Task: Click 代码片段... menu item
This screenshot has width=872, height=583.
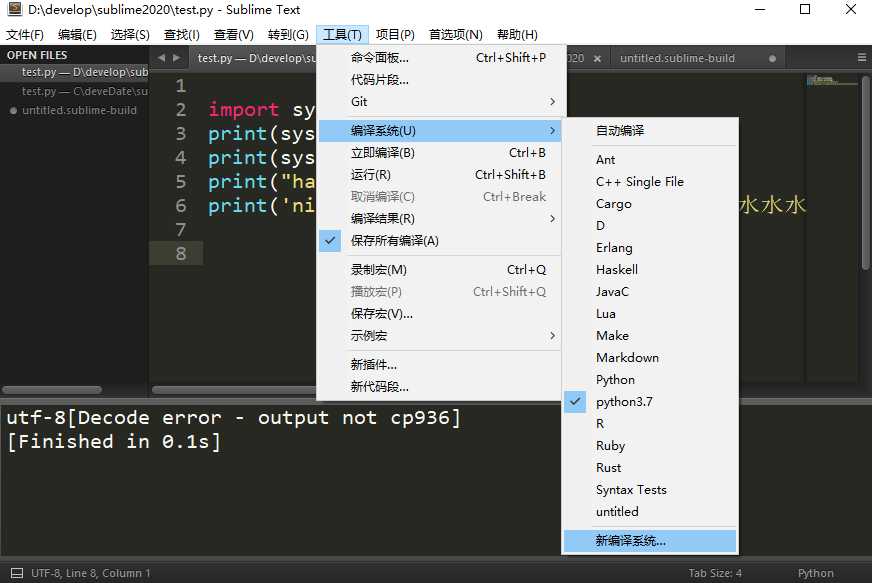Action: pos(438,80)
